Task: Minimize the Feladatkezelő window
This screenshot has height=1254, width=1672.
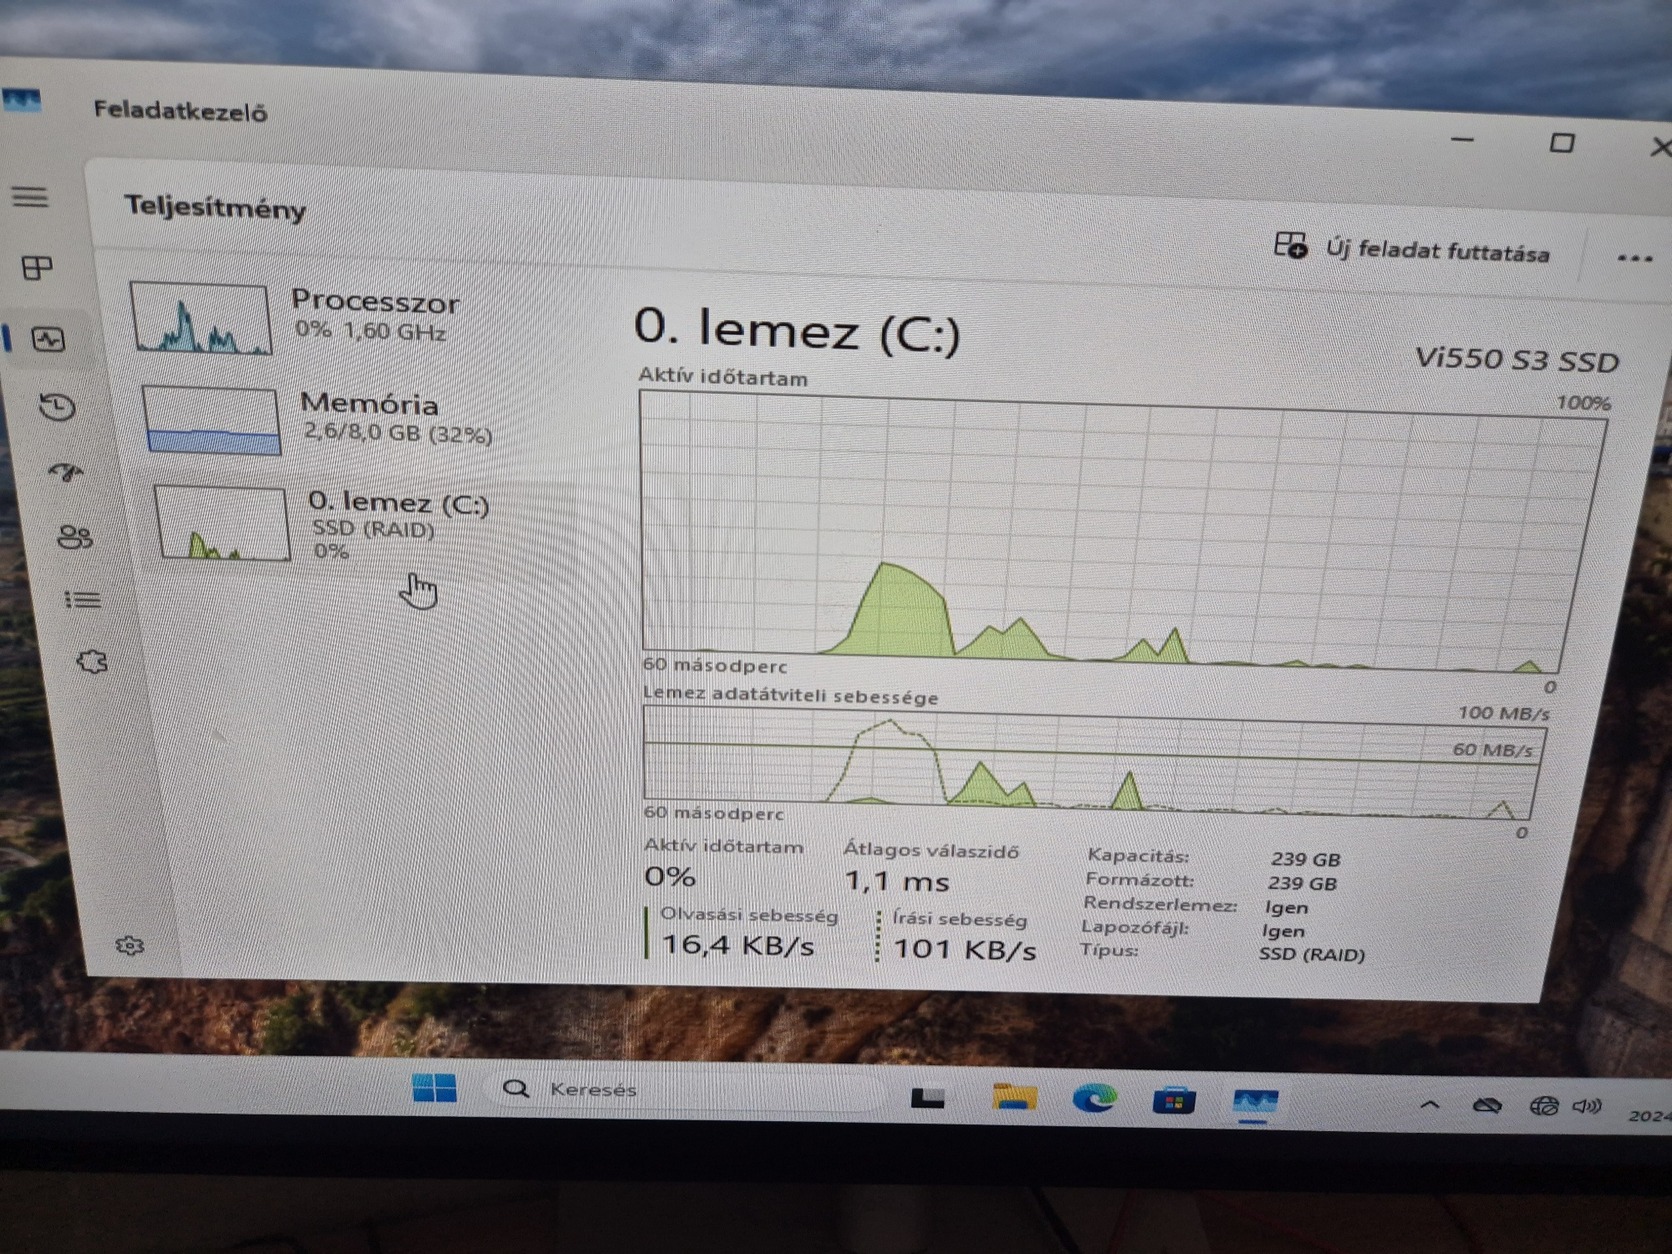Action: click(1462, 139)
